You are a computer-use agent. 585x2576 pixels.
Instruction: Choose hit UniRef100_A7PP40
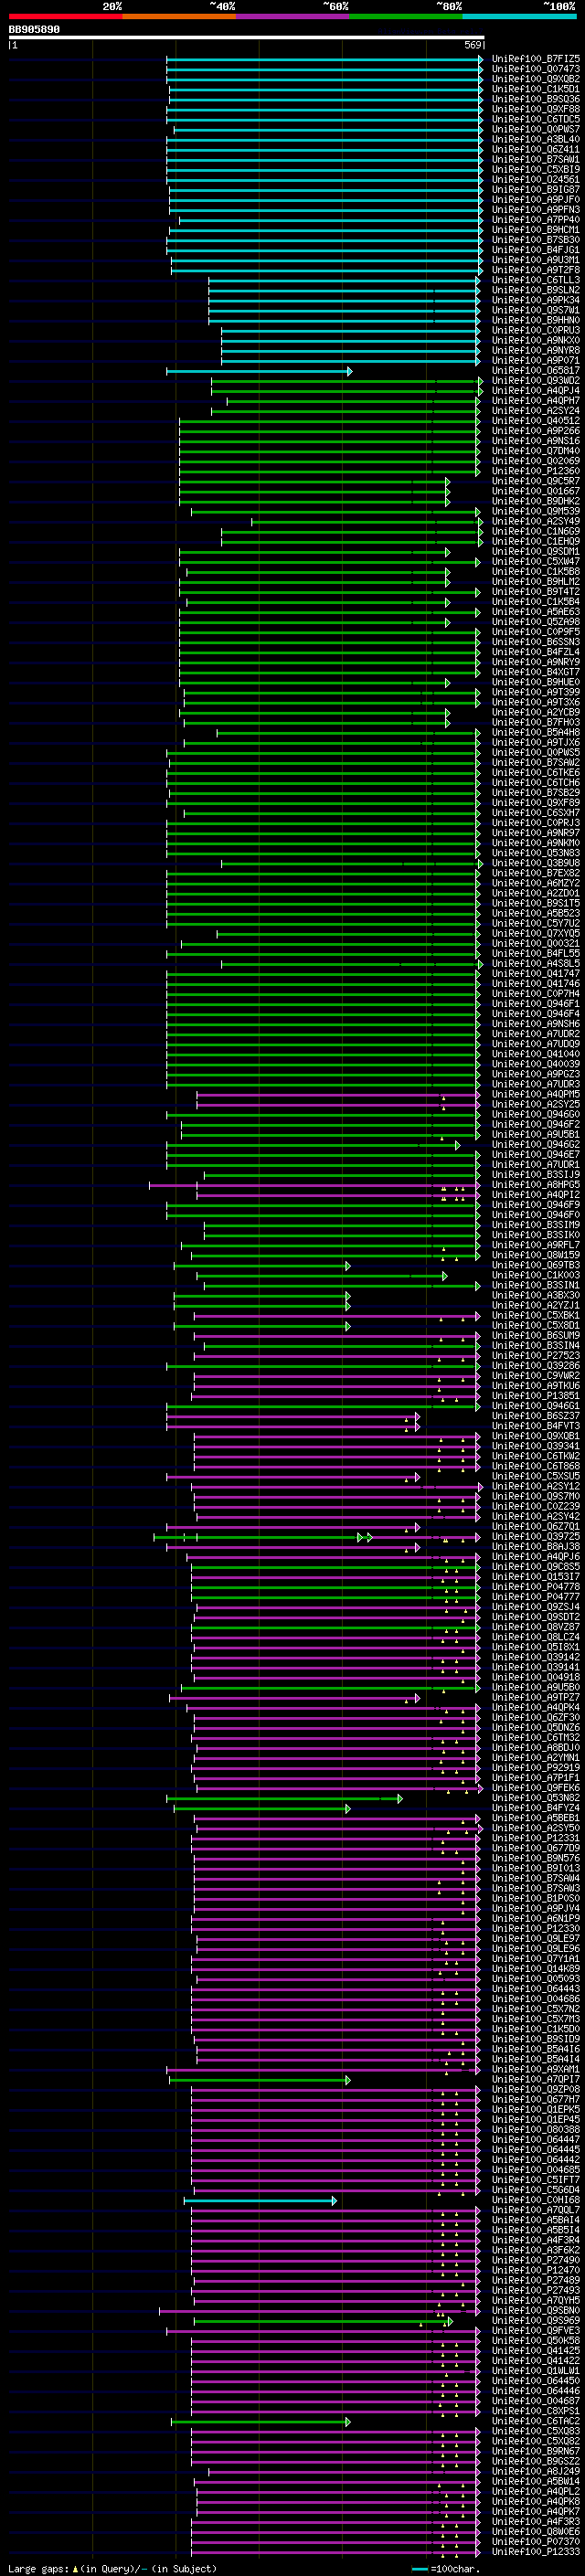536,220
